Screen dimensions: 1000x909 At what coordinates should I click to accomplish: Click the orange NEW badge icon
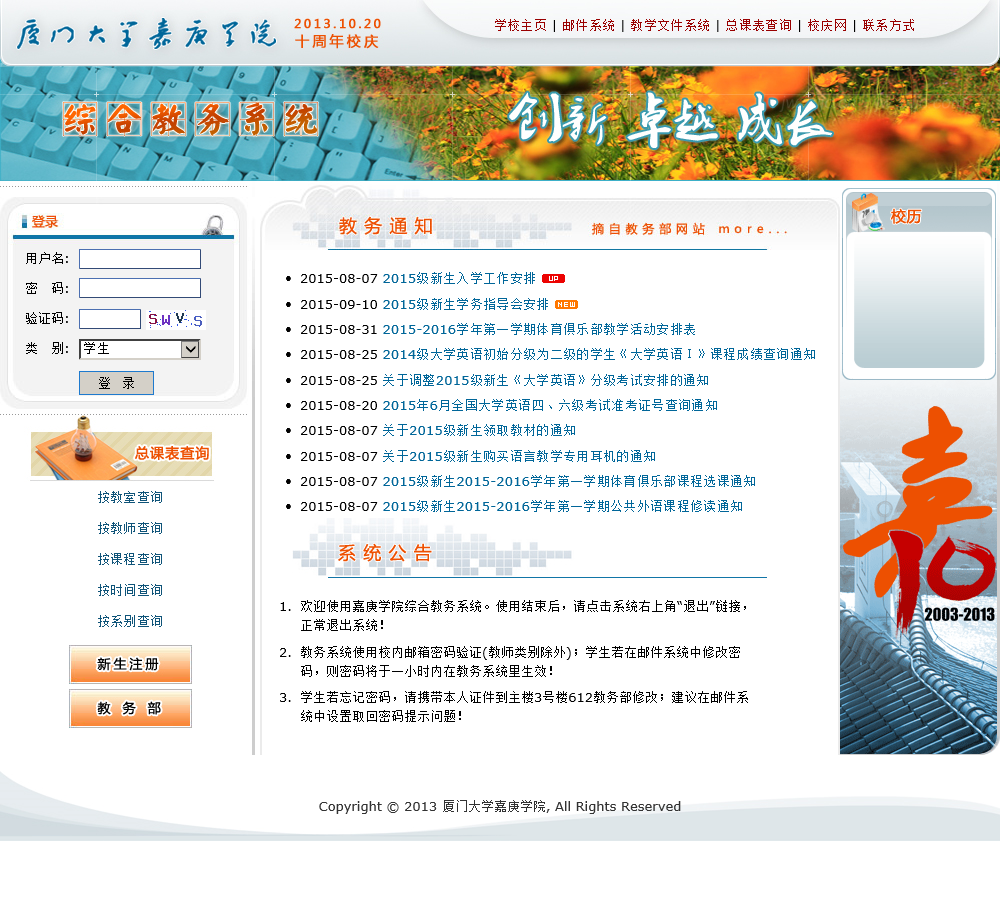566,305
